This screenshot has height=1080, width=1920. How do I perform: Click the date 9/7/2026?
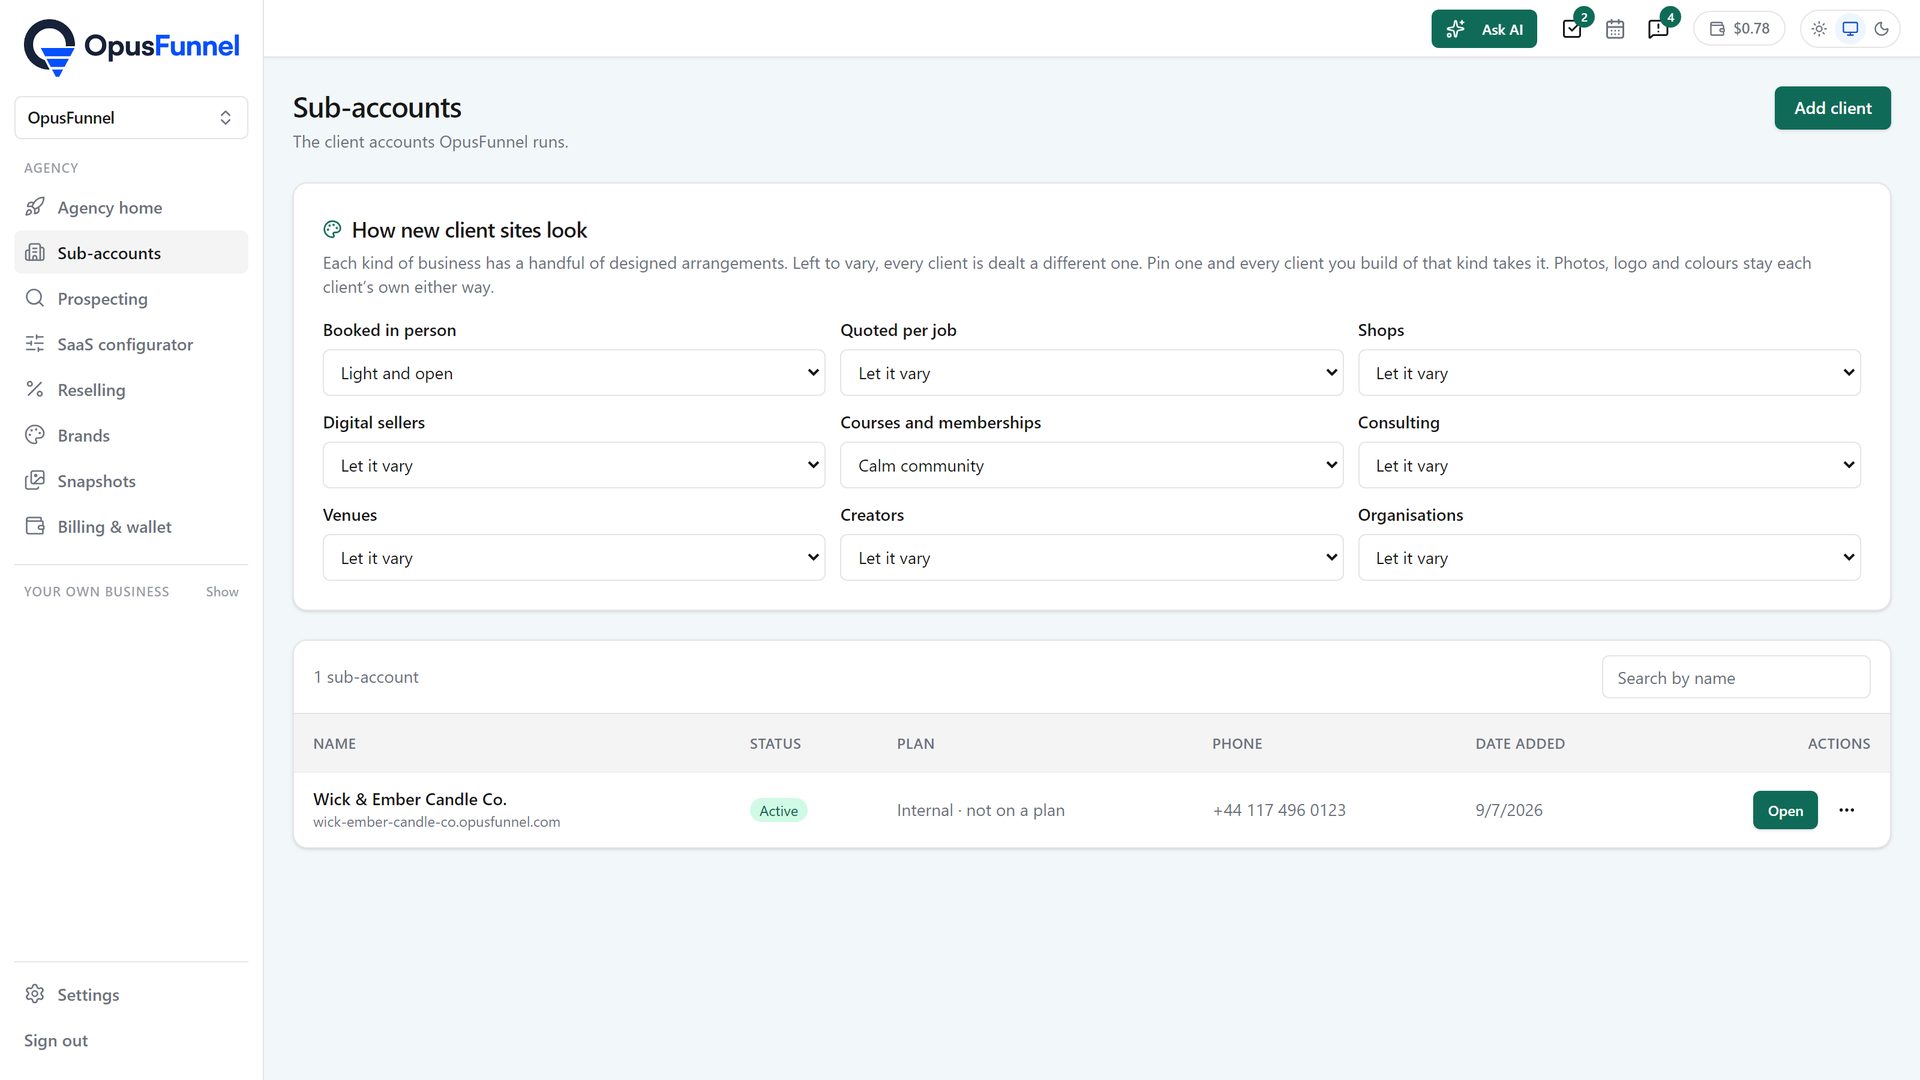(1509, 810)
